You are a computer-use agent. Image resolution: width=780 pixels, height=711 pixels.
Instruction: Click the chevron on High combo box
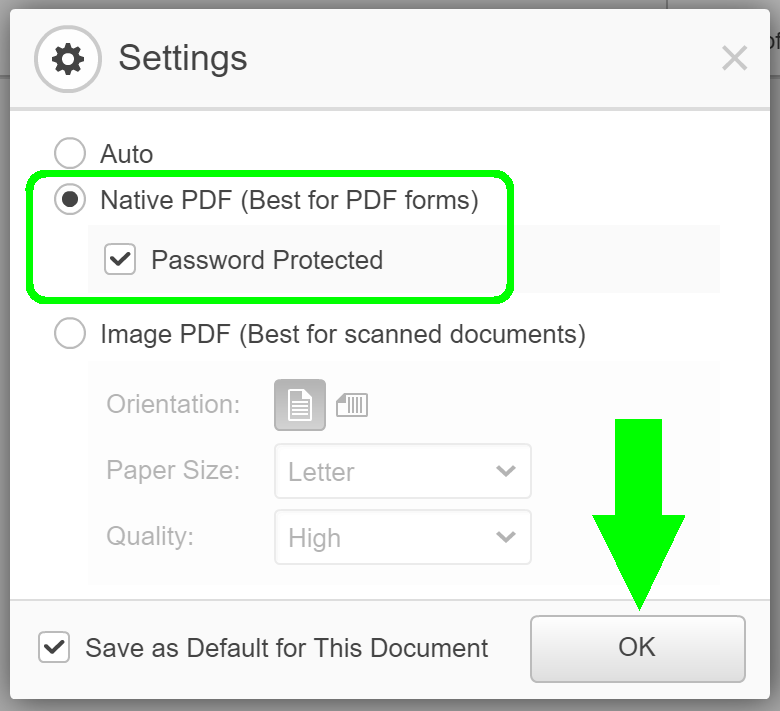click(x=506, y=537)
